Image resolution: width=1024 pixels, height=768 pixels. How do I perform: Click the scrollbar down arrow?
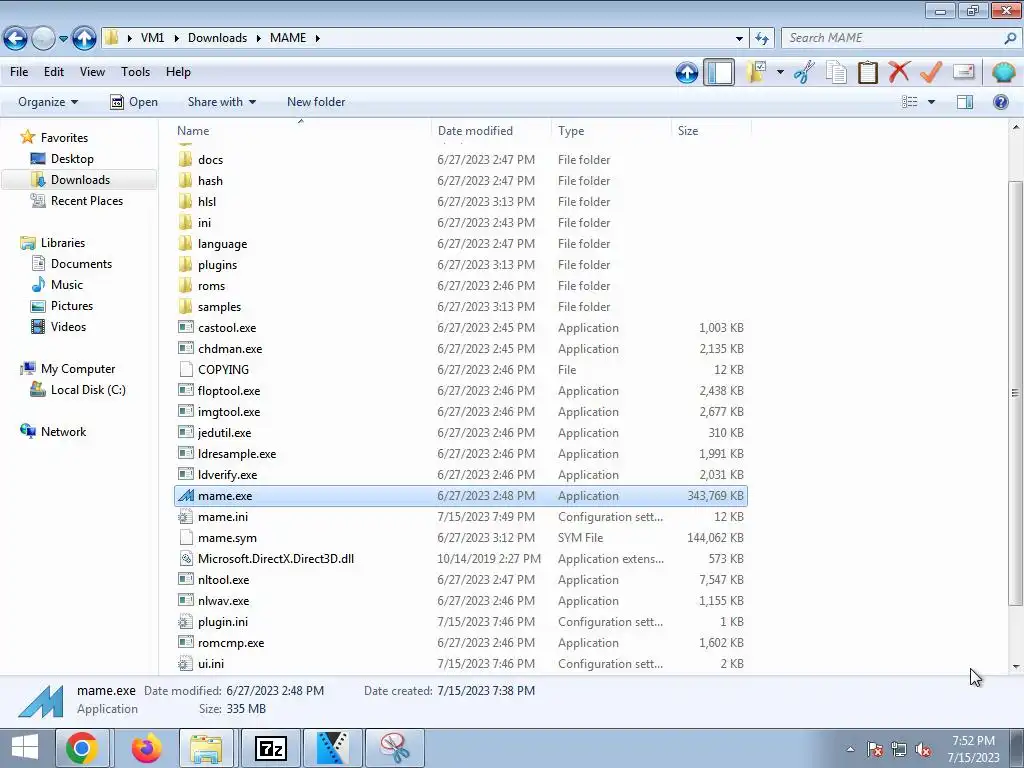[x=1016, y=667]
